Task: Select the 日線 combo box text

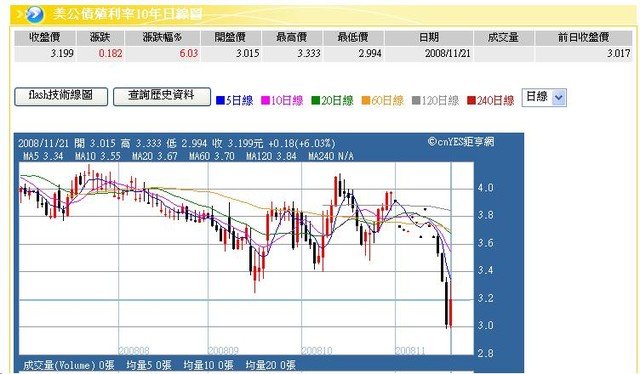Action: (x=537, y=97)
